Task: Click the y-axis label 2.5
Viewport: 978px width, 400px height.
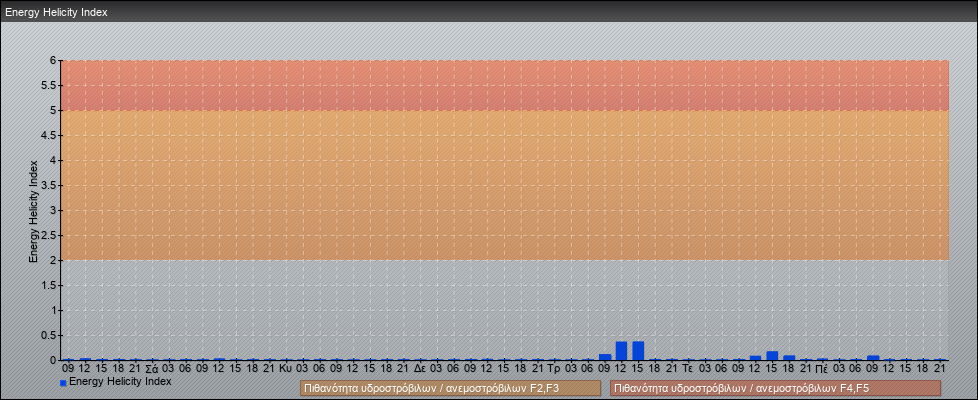Action: (49, 235)
